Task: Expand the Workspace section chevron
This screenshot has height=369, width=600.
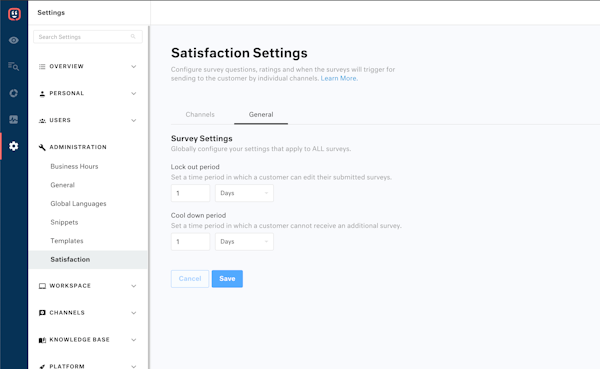Action: (134, 286)
